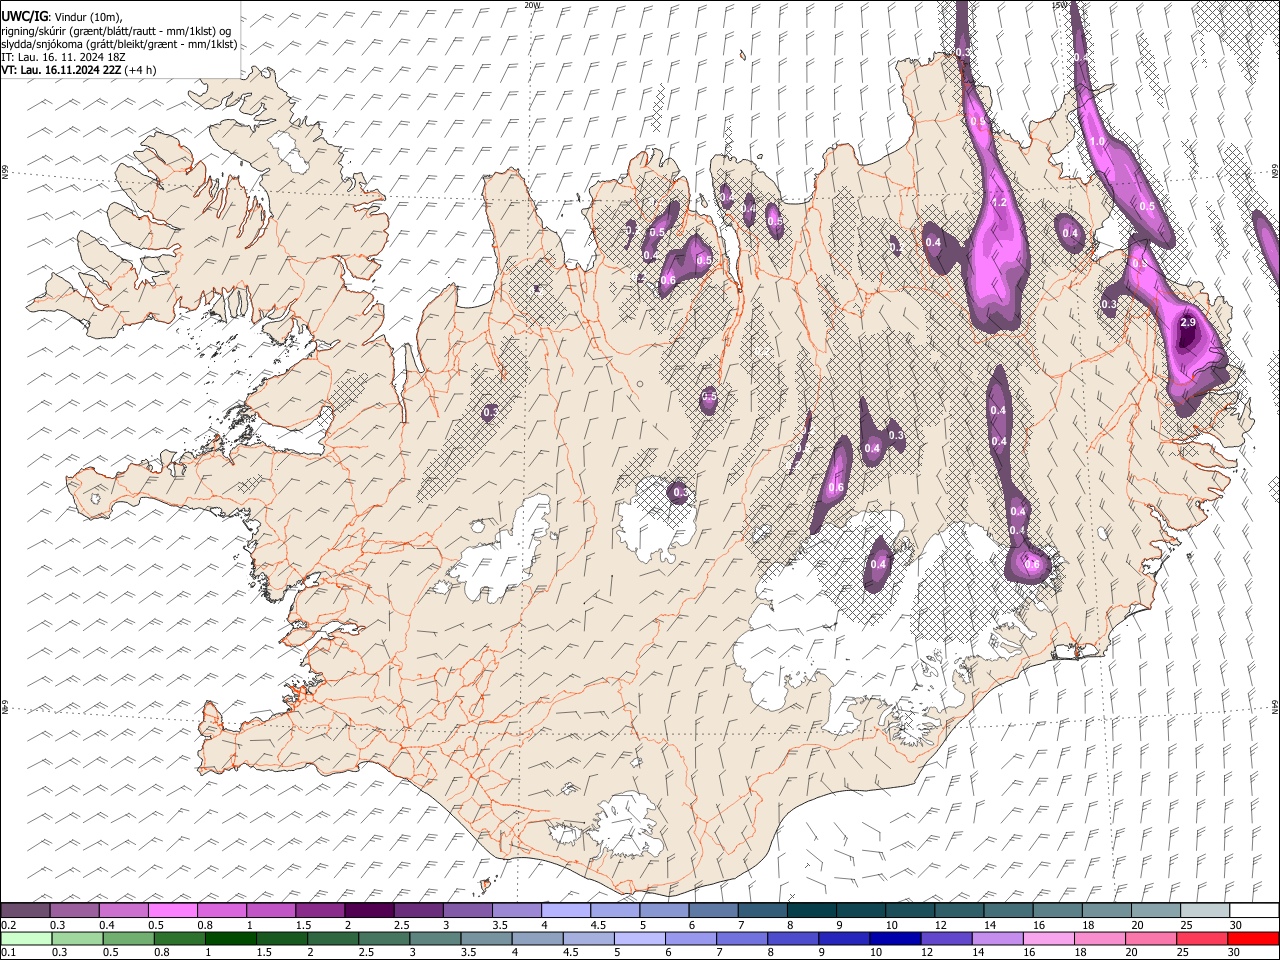Pick the white snow legend swatch above 30
1280x960 pixels.
[1254, 910]
